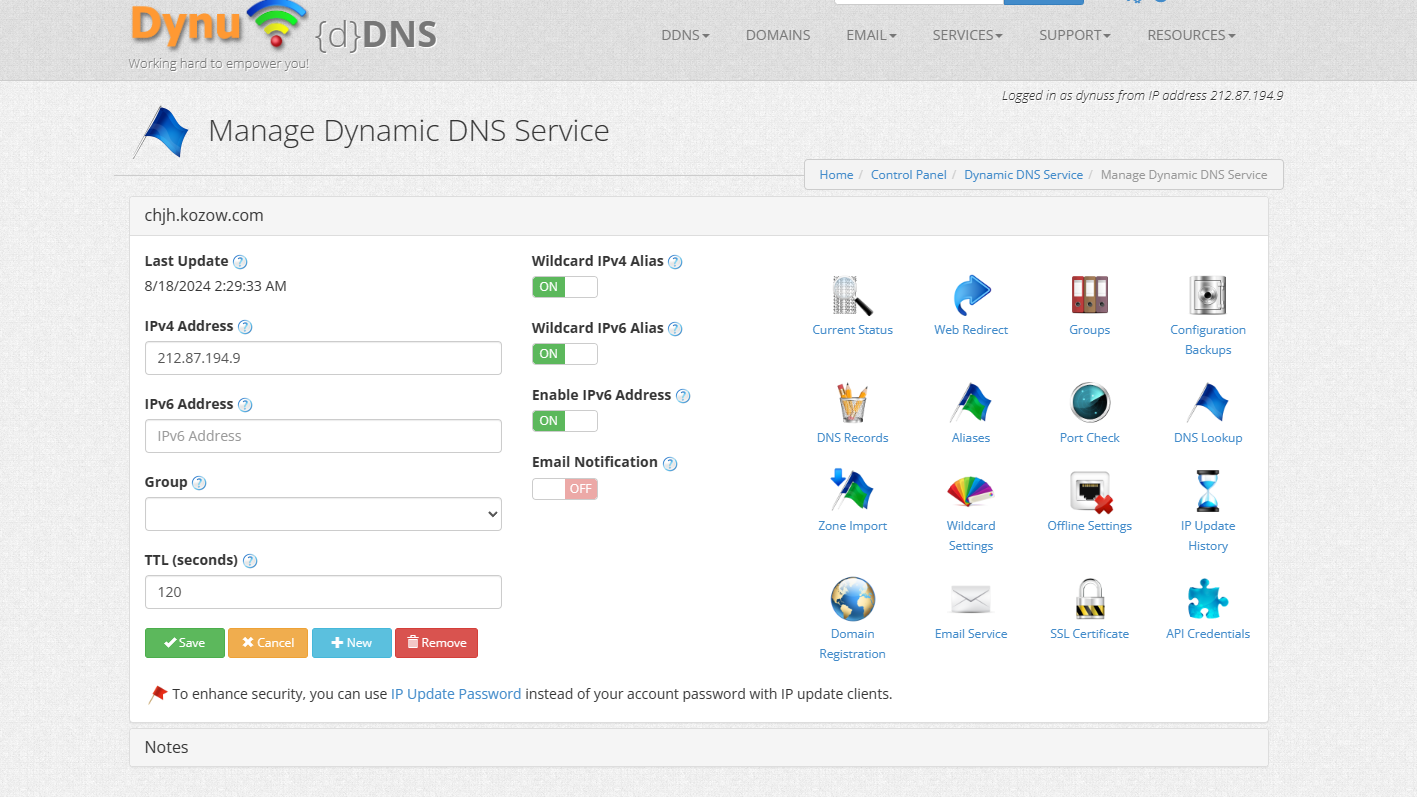Open the Zone Import icon
Image resolution: width=1417 pixels, height=797 pixels.
coord(852,491)
